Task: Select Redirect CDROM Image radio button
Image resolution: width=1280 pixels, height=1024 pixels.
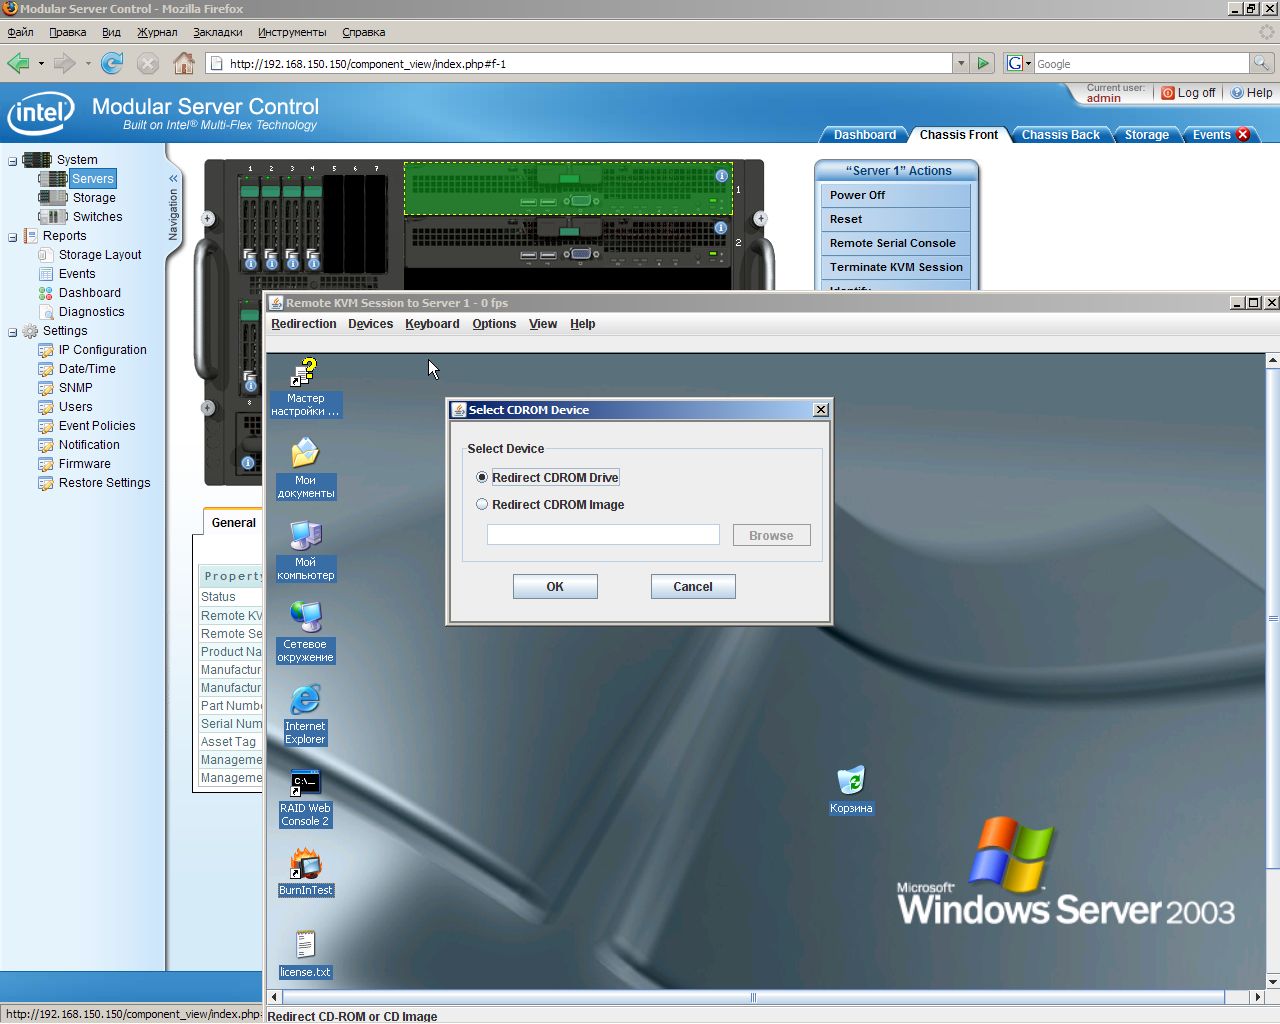Action: tap(482, 505)
